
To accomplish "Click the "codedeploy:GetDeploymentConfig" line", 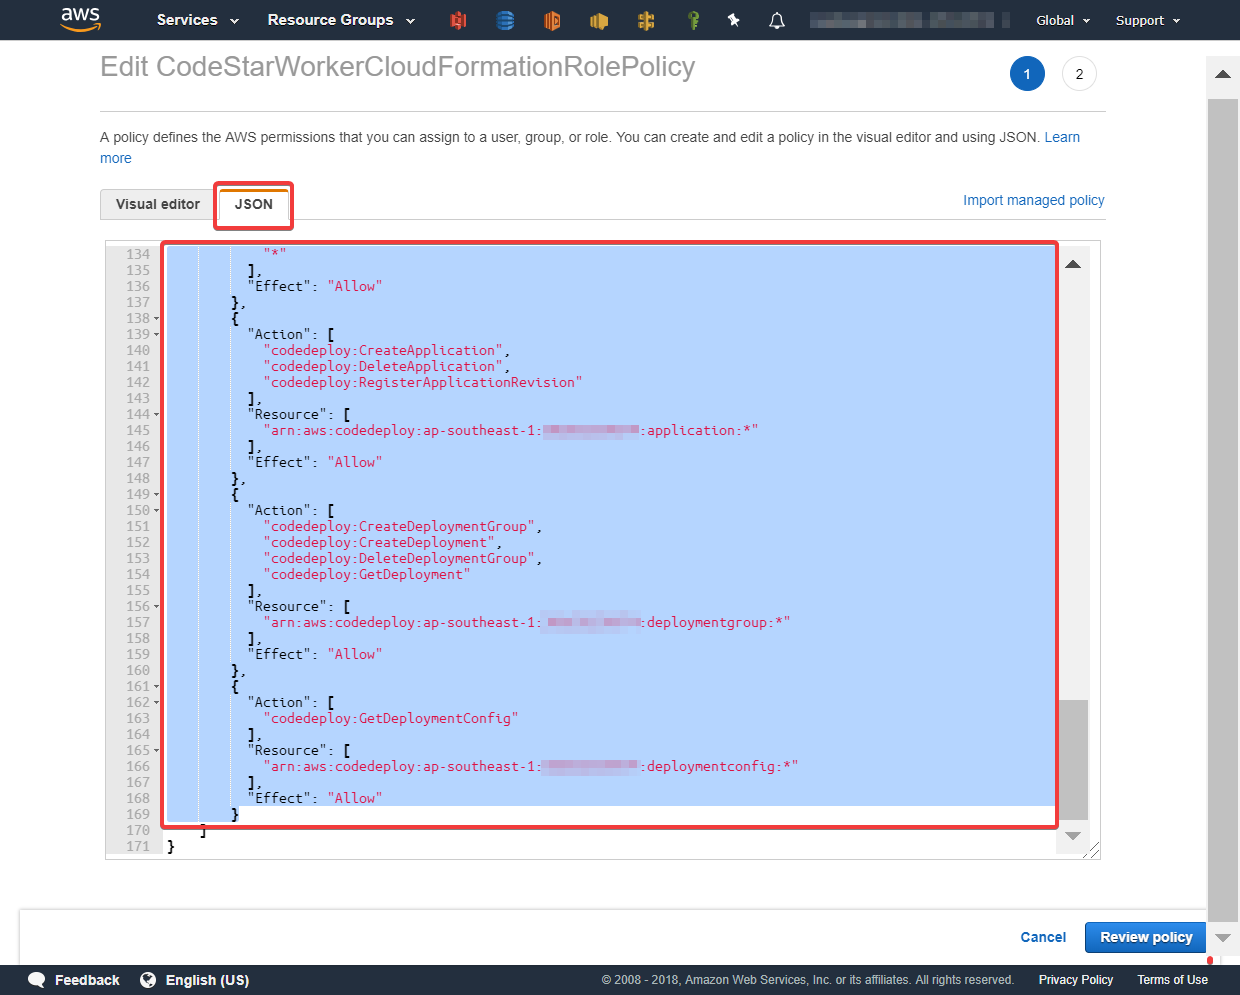I will (391, 719).
